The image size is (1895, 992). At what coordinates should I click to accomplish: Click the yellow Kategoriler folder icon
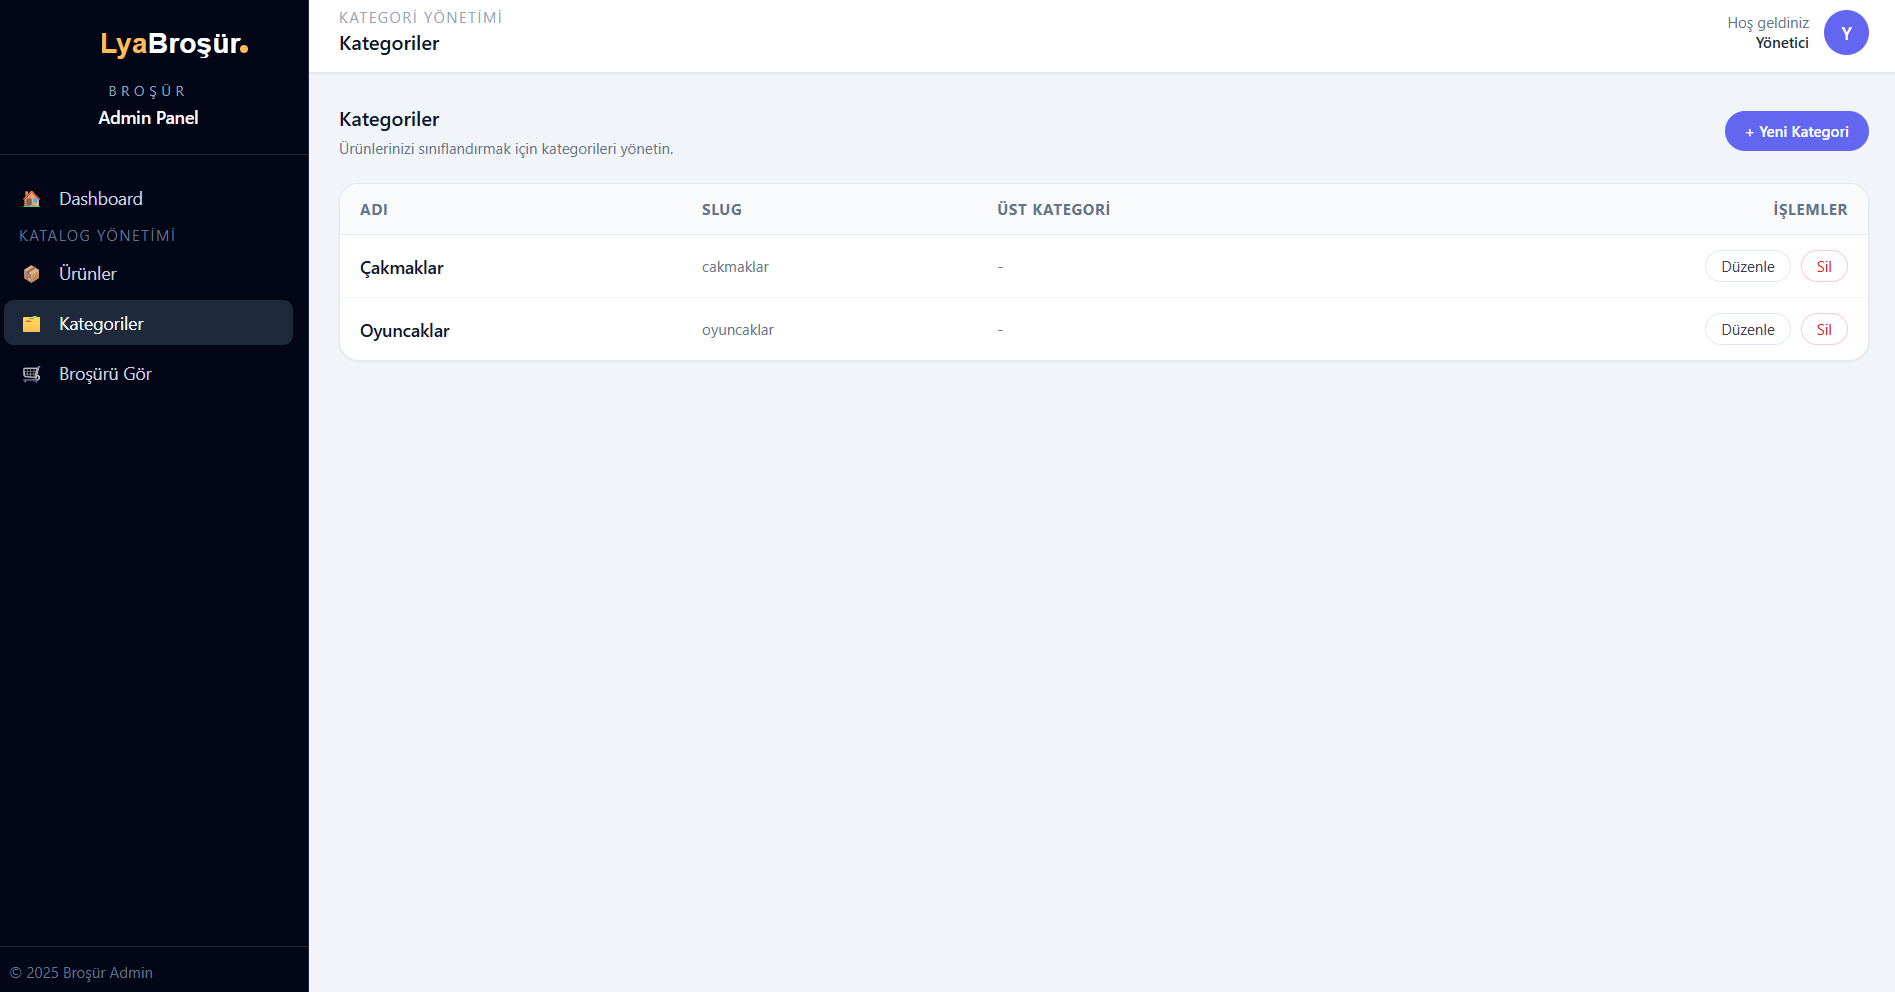[x=32, y=324]
